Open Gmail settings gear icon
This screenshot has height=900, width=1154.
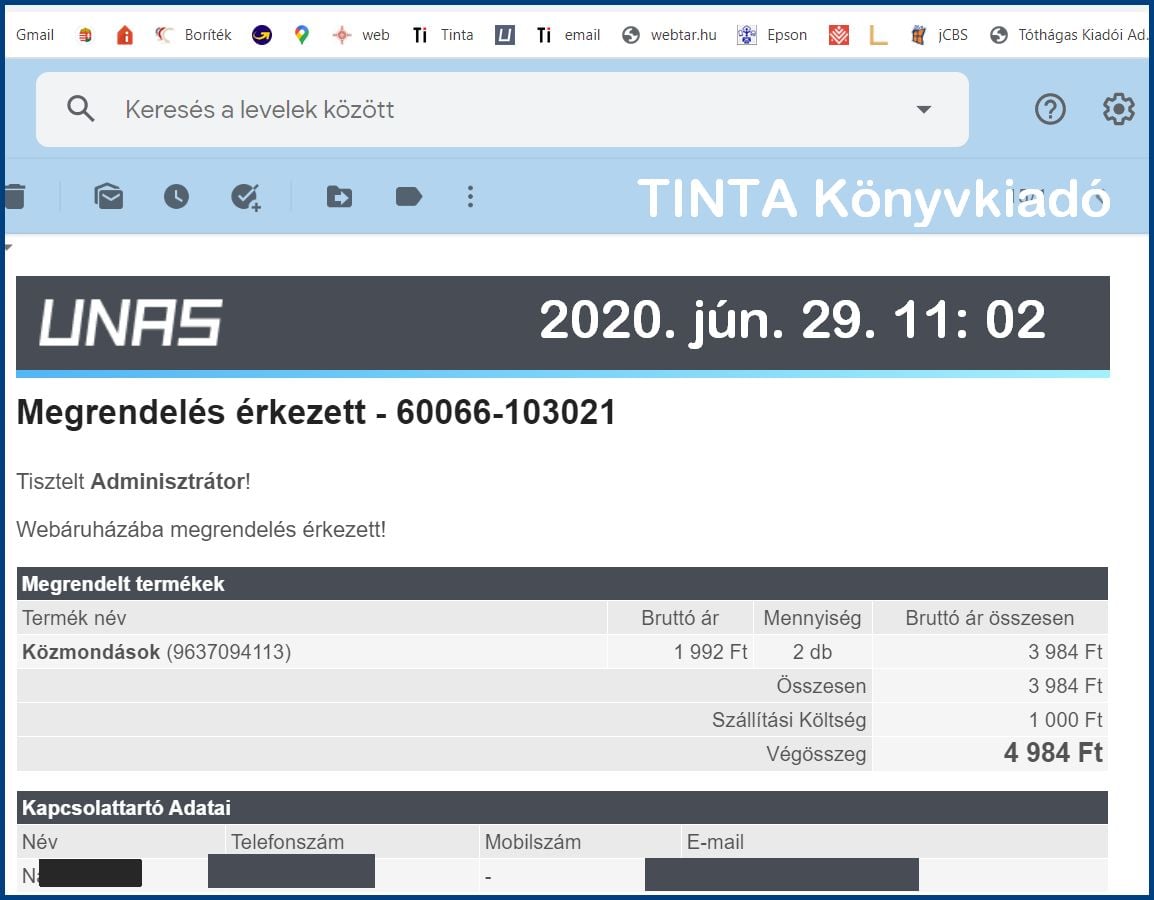tap(1118, 110)
